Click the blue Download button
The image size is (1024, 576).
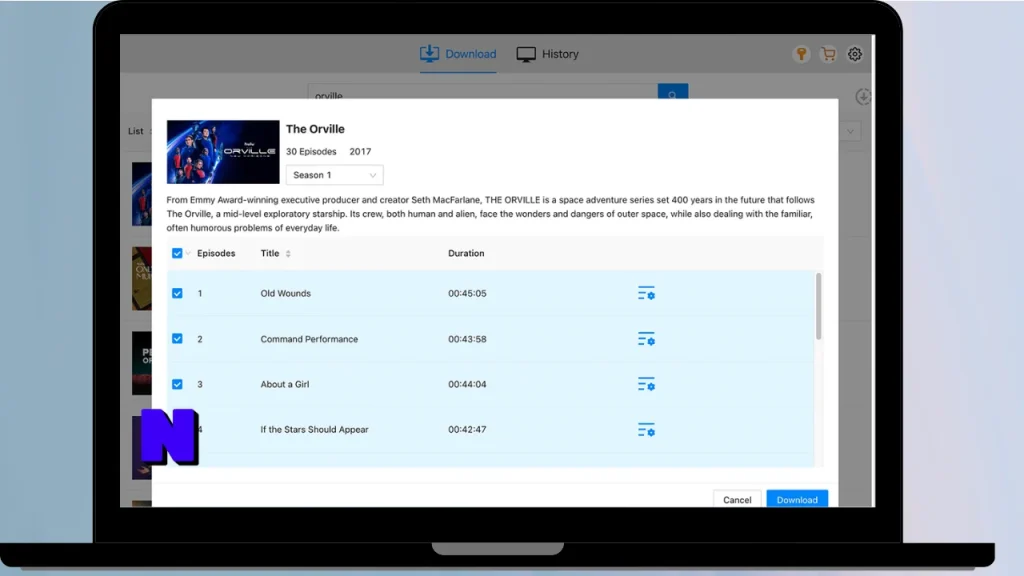pyautogui.click(x=797, y=500)
